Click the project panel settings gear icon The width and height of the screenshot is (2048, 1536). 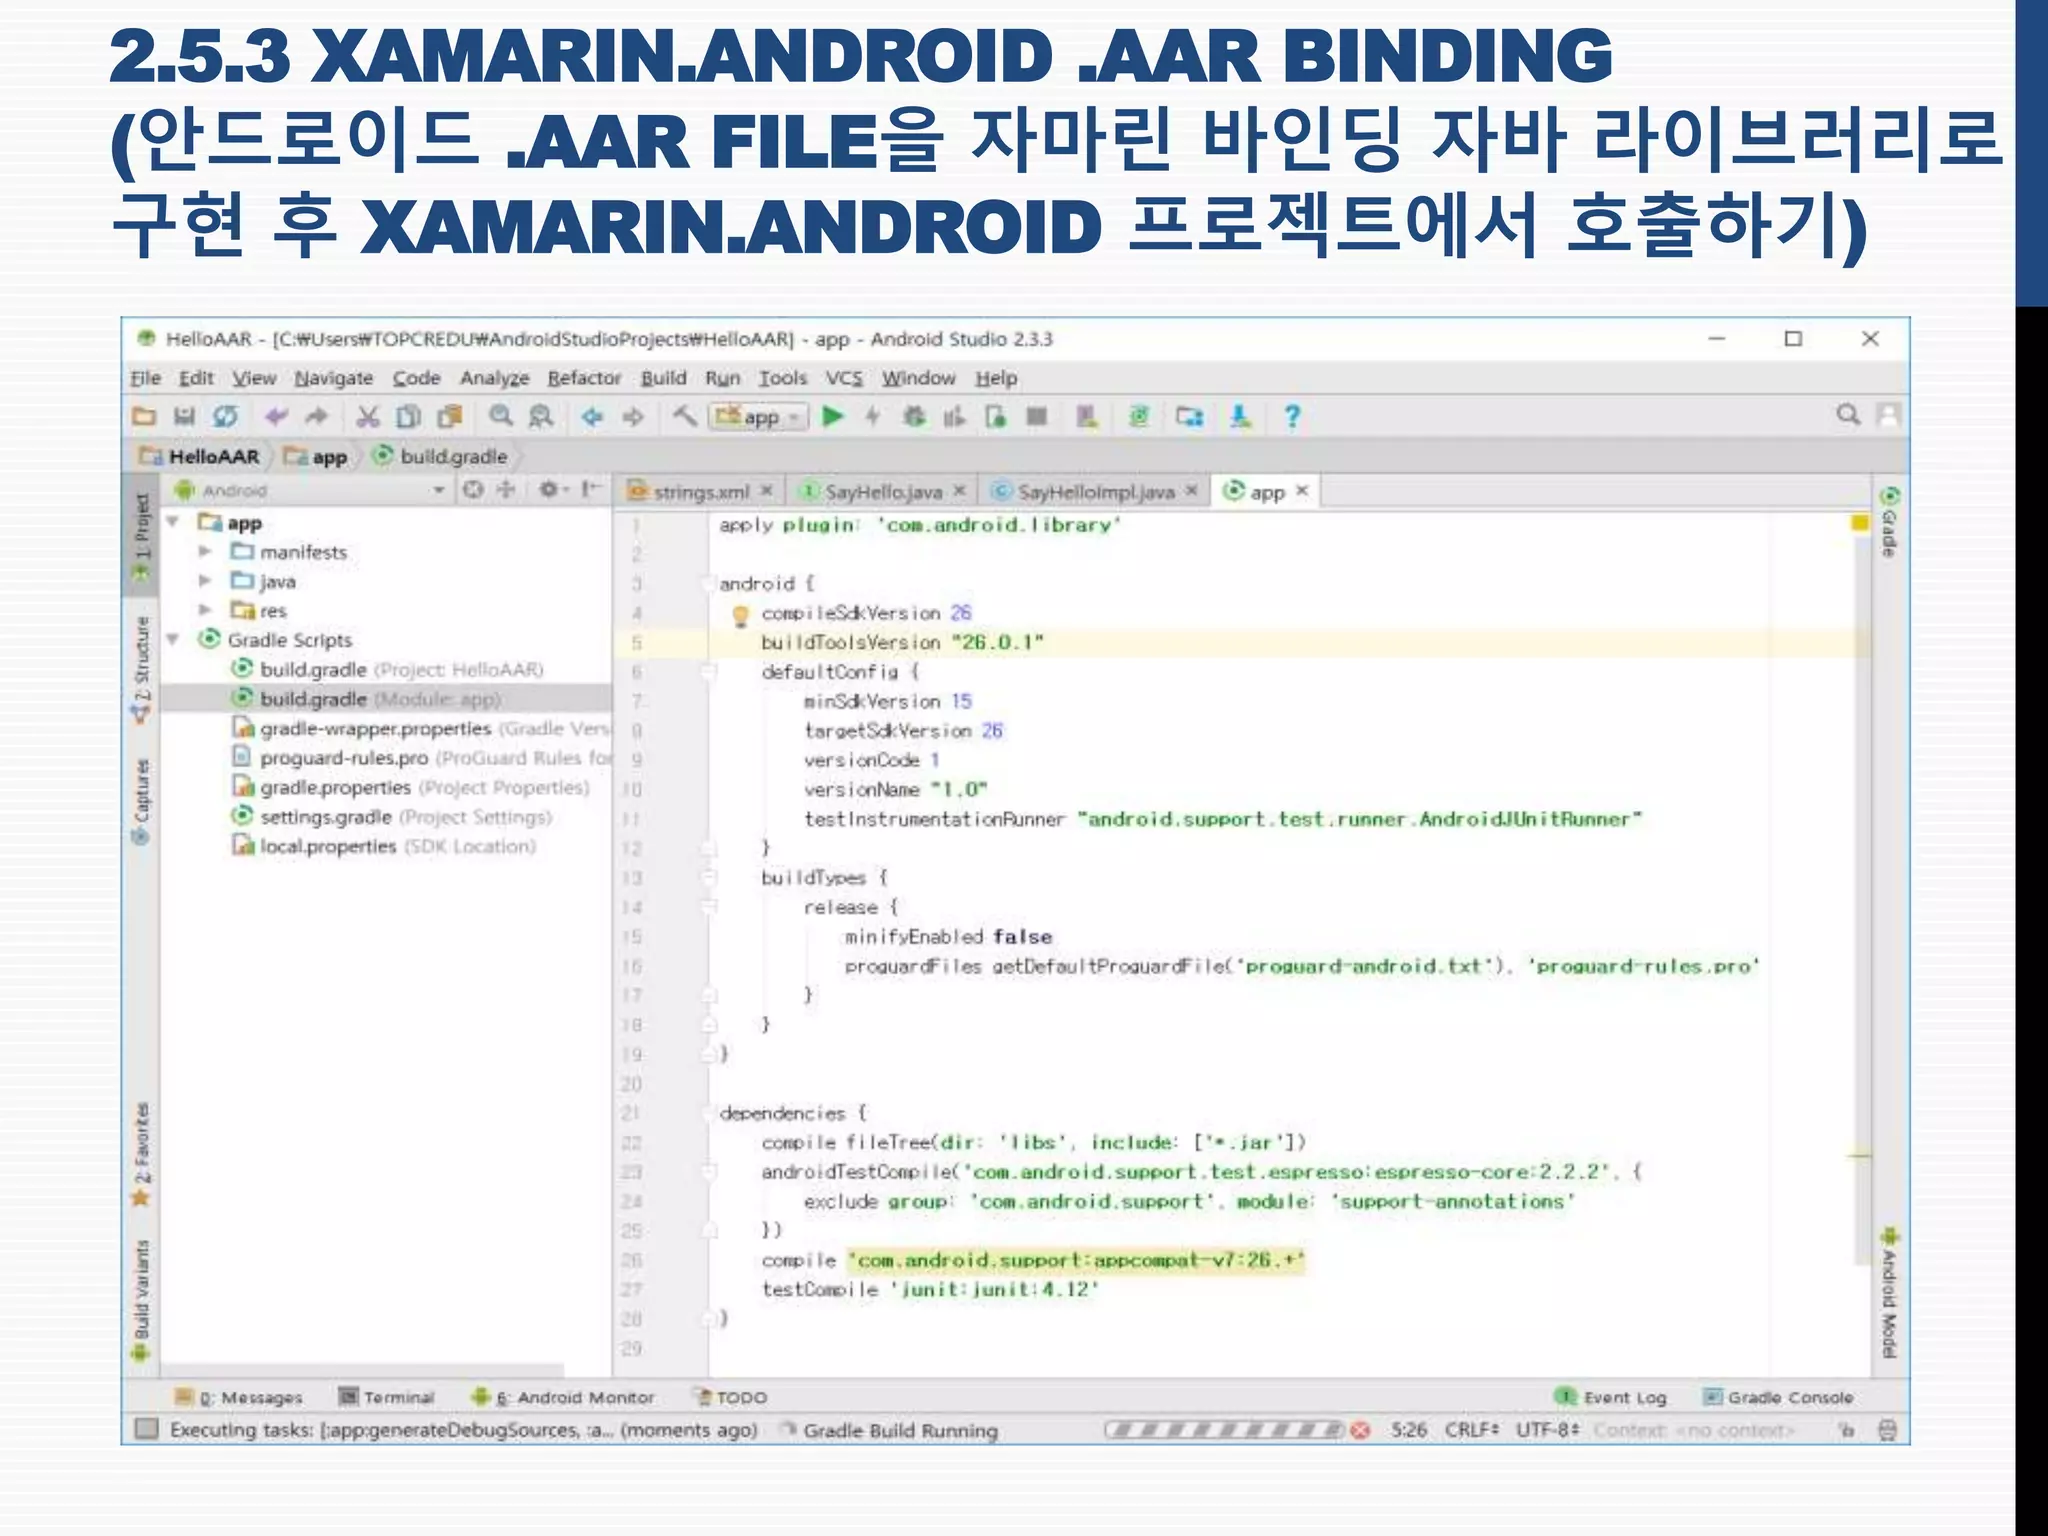point(548,489)
